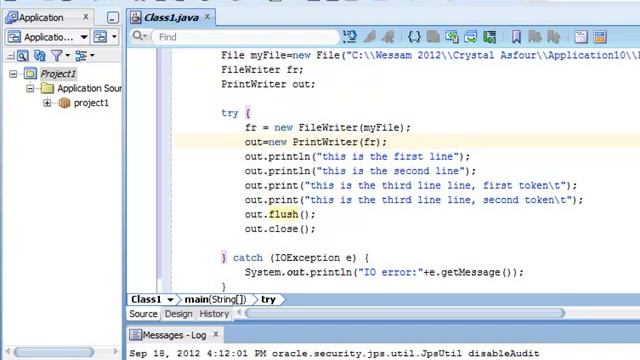640x360 pixels.
Task: Click into the Find text field
Action: (246, 37)
